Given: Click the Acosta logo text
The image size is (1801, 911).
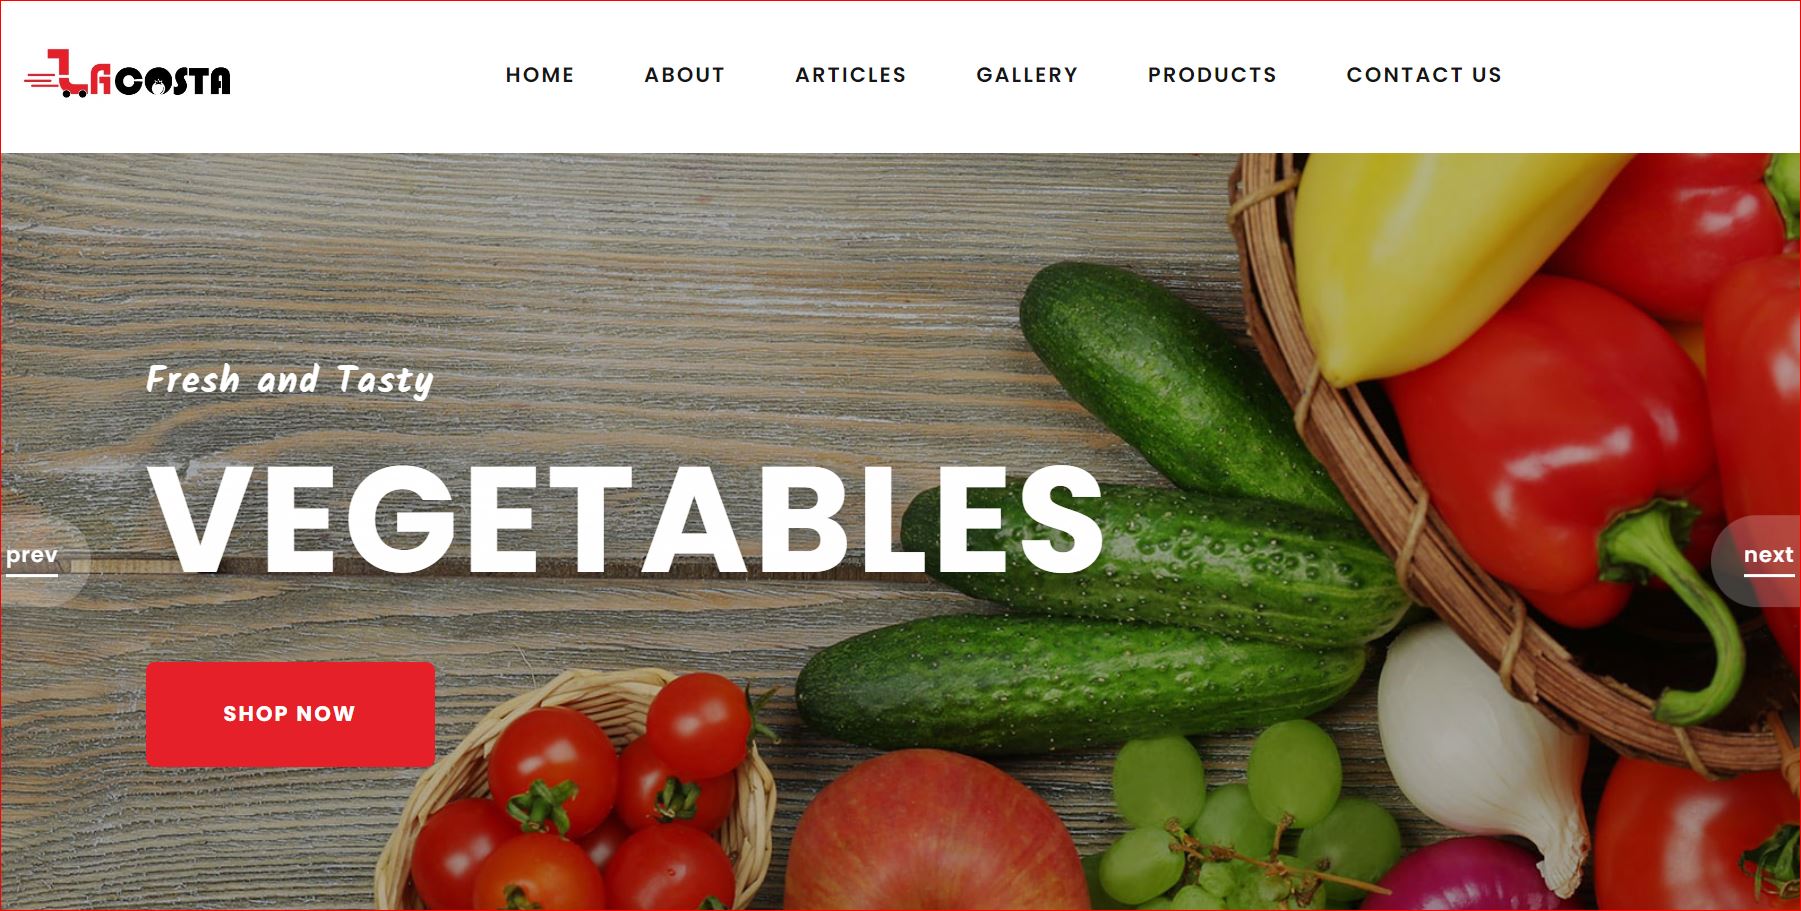Looking at the screenshot, I should pos(161,80).
